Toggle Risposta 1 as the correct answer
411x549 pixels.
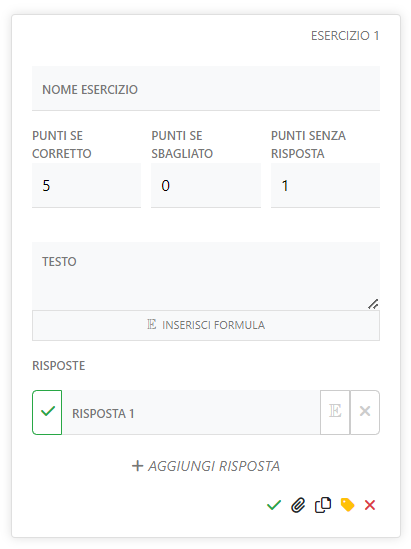click(x=47, y=412)
